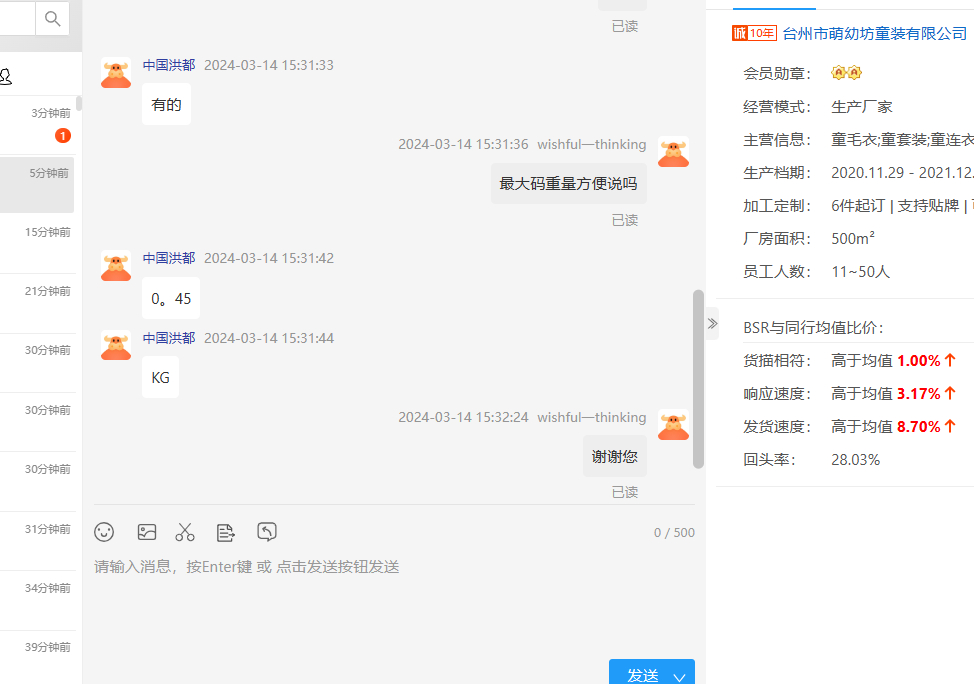Click the member medal icons
The height and width of the screenshot is (684, 974).
click(x=846, y=73)
